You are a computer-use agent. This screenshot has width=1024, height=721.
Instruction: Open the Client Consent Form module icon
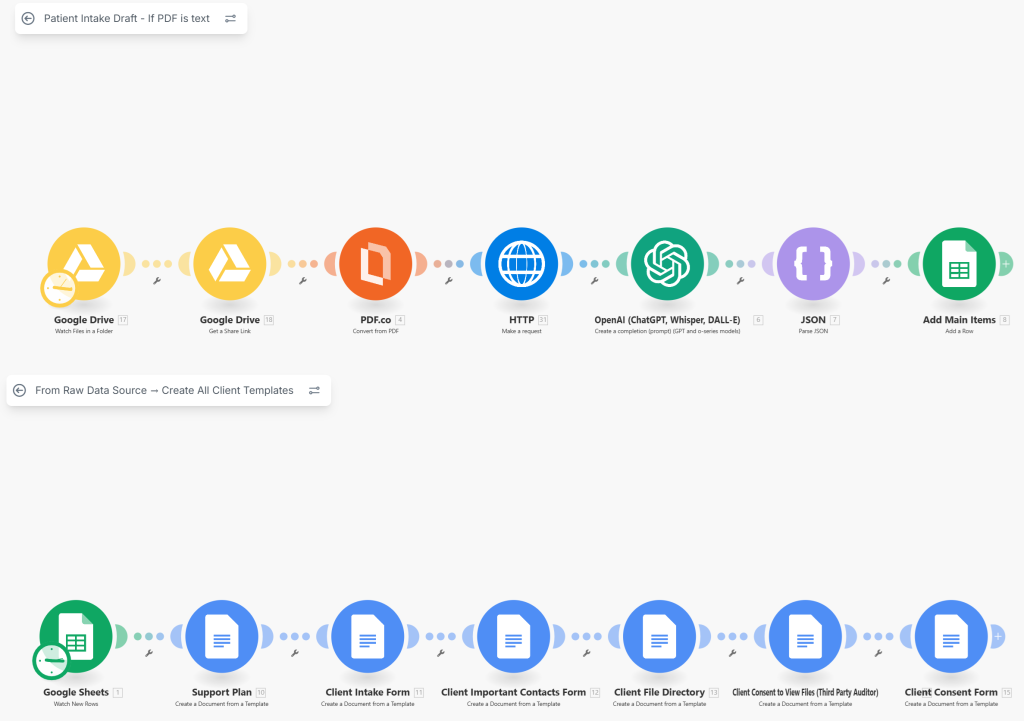click(952, 637)
